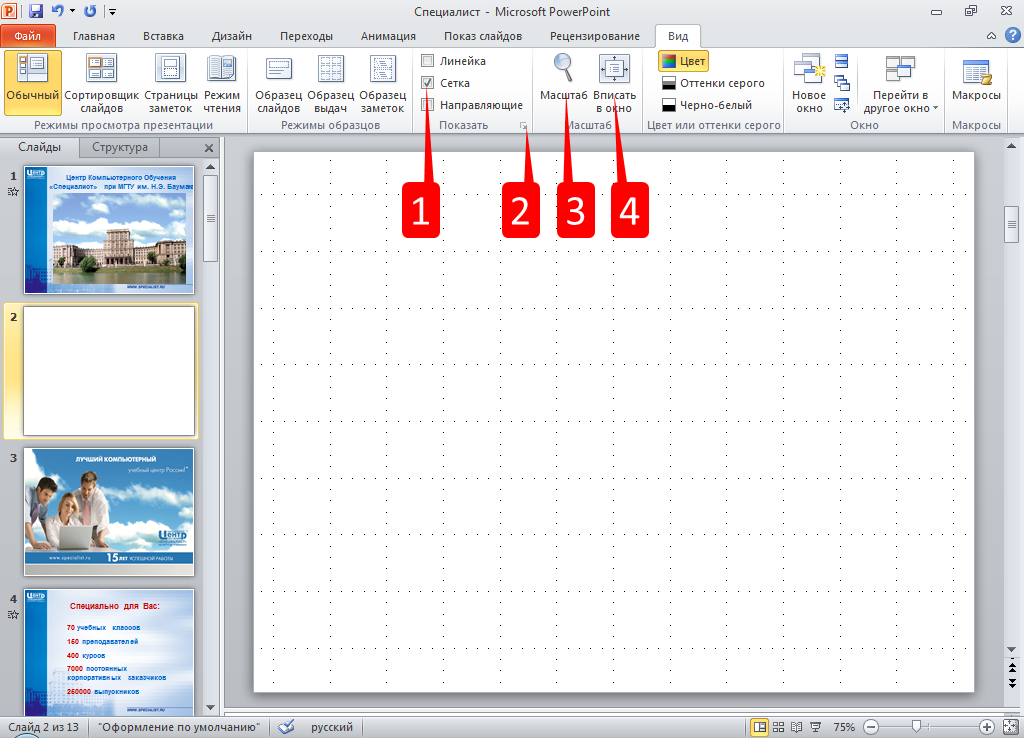Enable the Линейка ruler checkbox
This screenshot has height=738, width=1024.
428,61
